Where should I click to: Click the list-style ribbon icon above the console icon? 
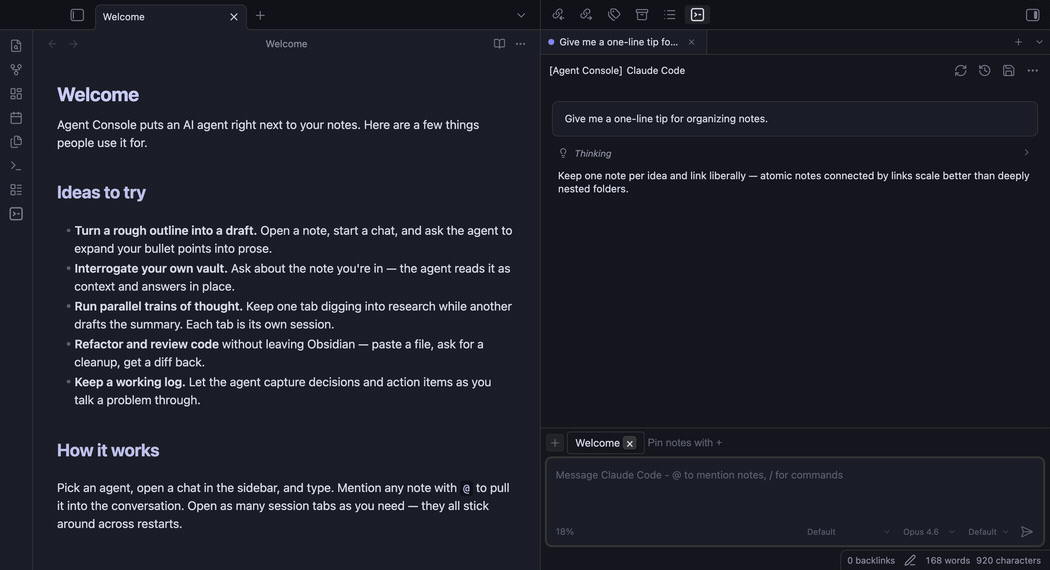click(16, 190)
